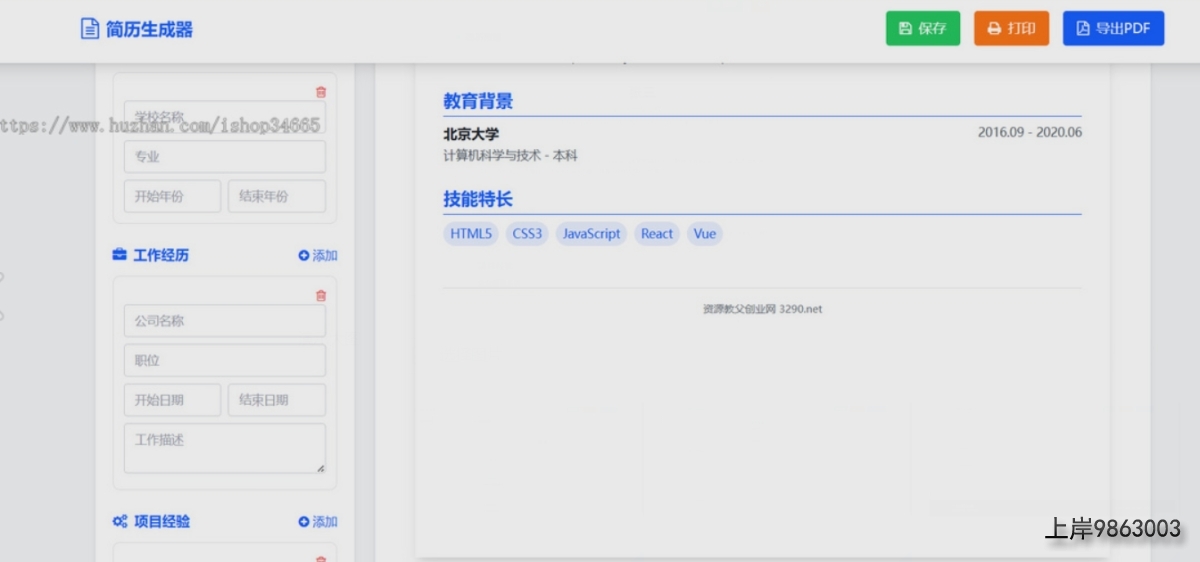The height and width of the screenshot is (562, 1200).
Task: Click the JavaScript skill tag in preview
Action: tap(591, 234)
